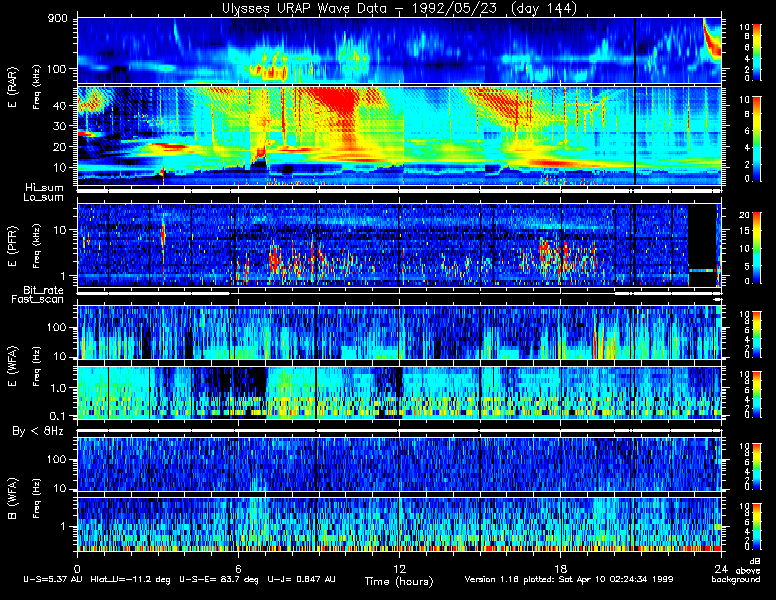Screen dimensions: 776x600
Task: Click the 0-20 color bar beside PFR panel
Action: pos(757,248)
